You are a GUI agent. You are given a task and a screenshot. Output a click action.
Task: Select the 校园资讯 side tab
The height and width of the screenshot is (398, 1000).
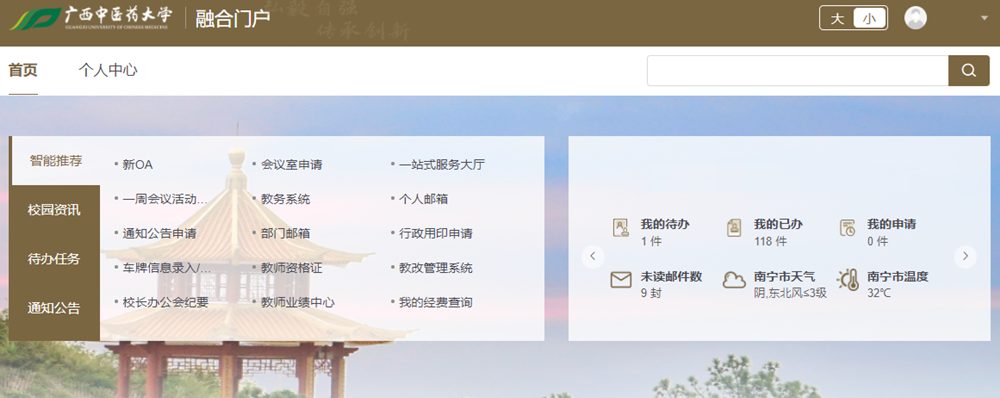click(54, 210)
